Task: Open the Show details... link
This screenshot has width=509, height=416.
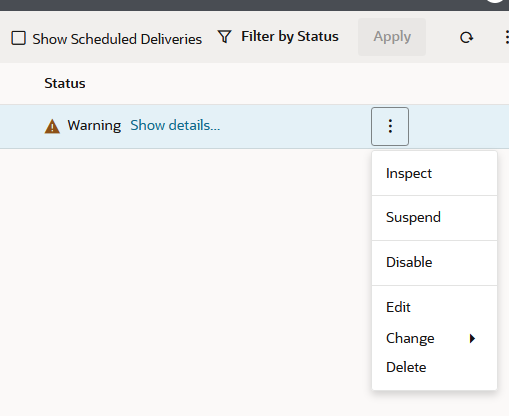Action: [x=175, y=126]
